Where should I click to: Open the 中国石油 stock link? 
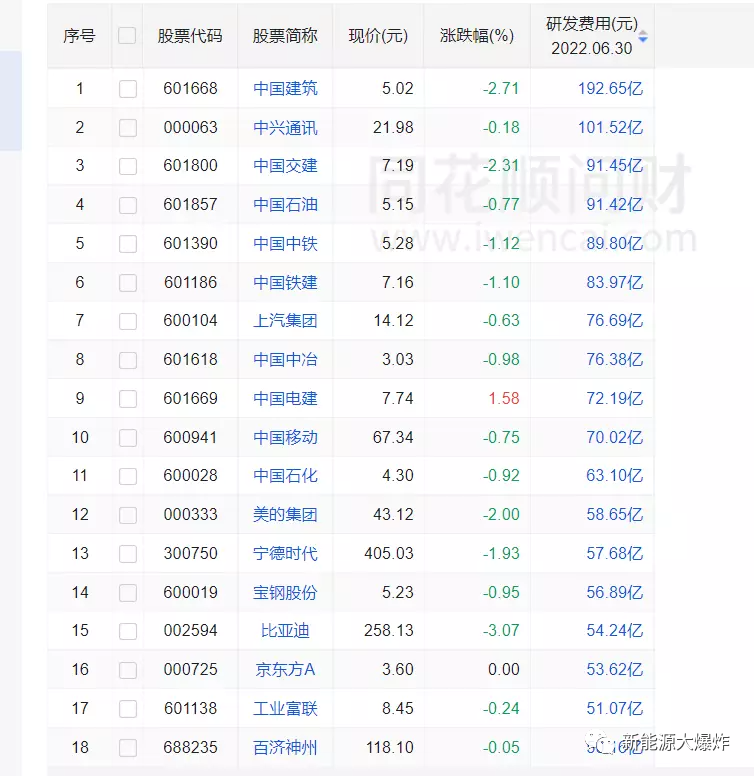pos(285,204)
